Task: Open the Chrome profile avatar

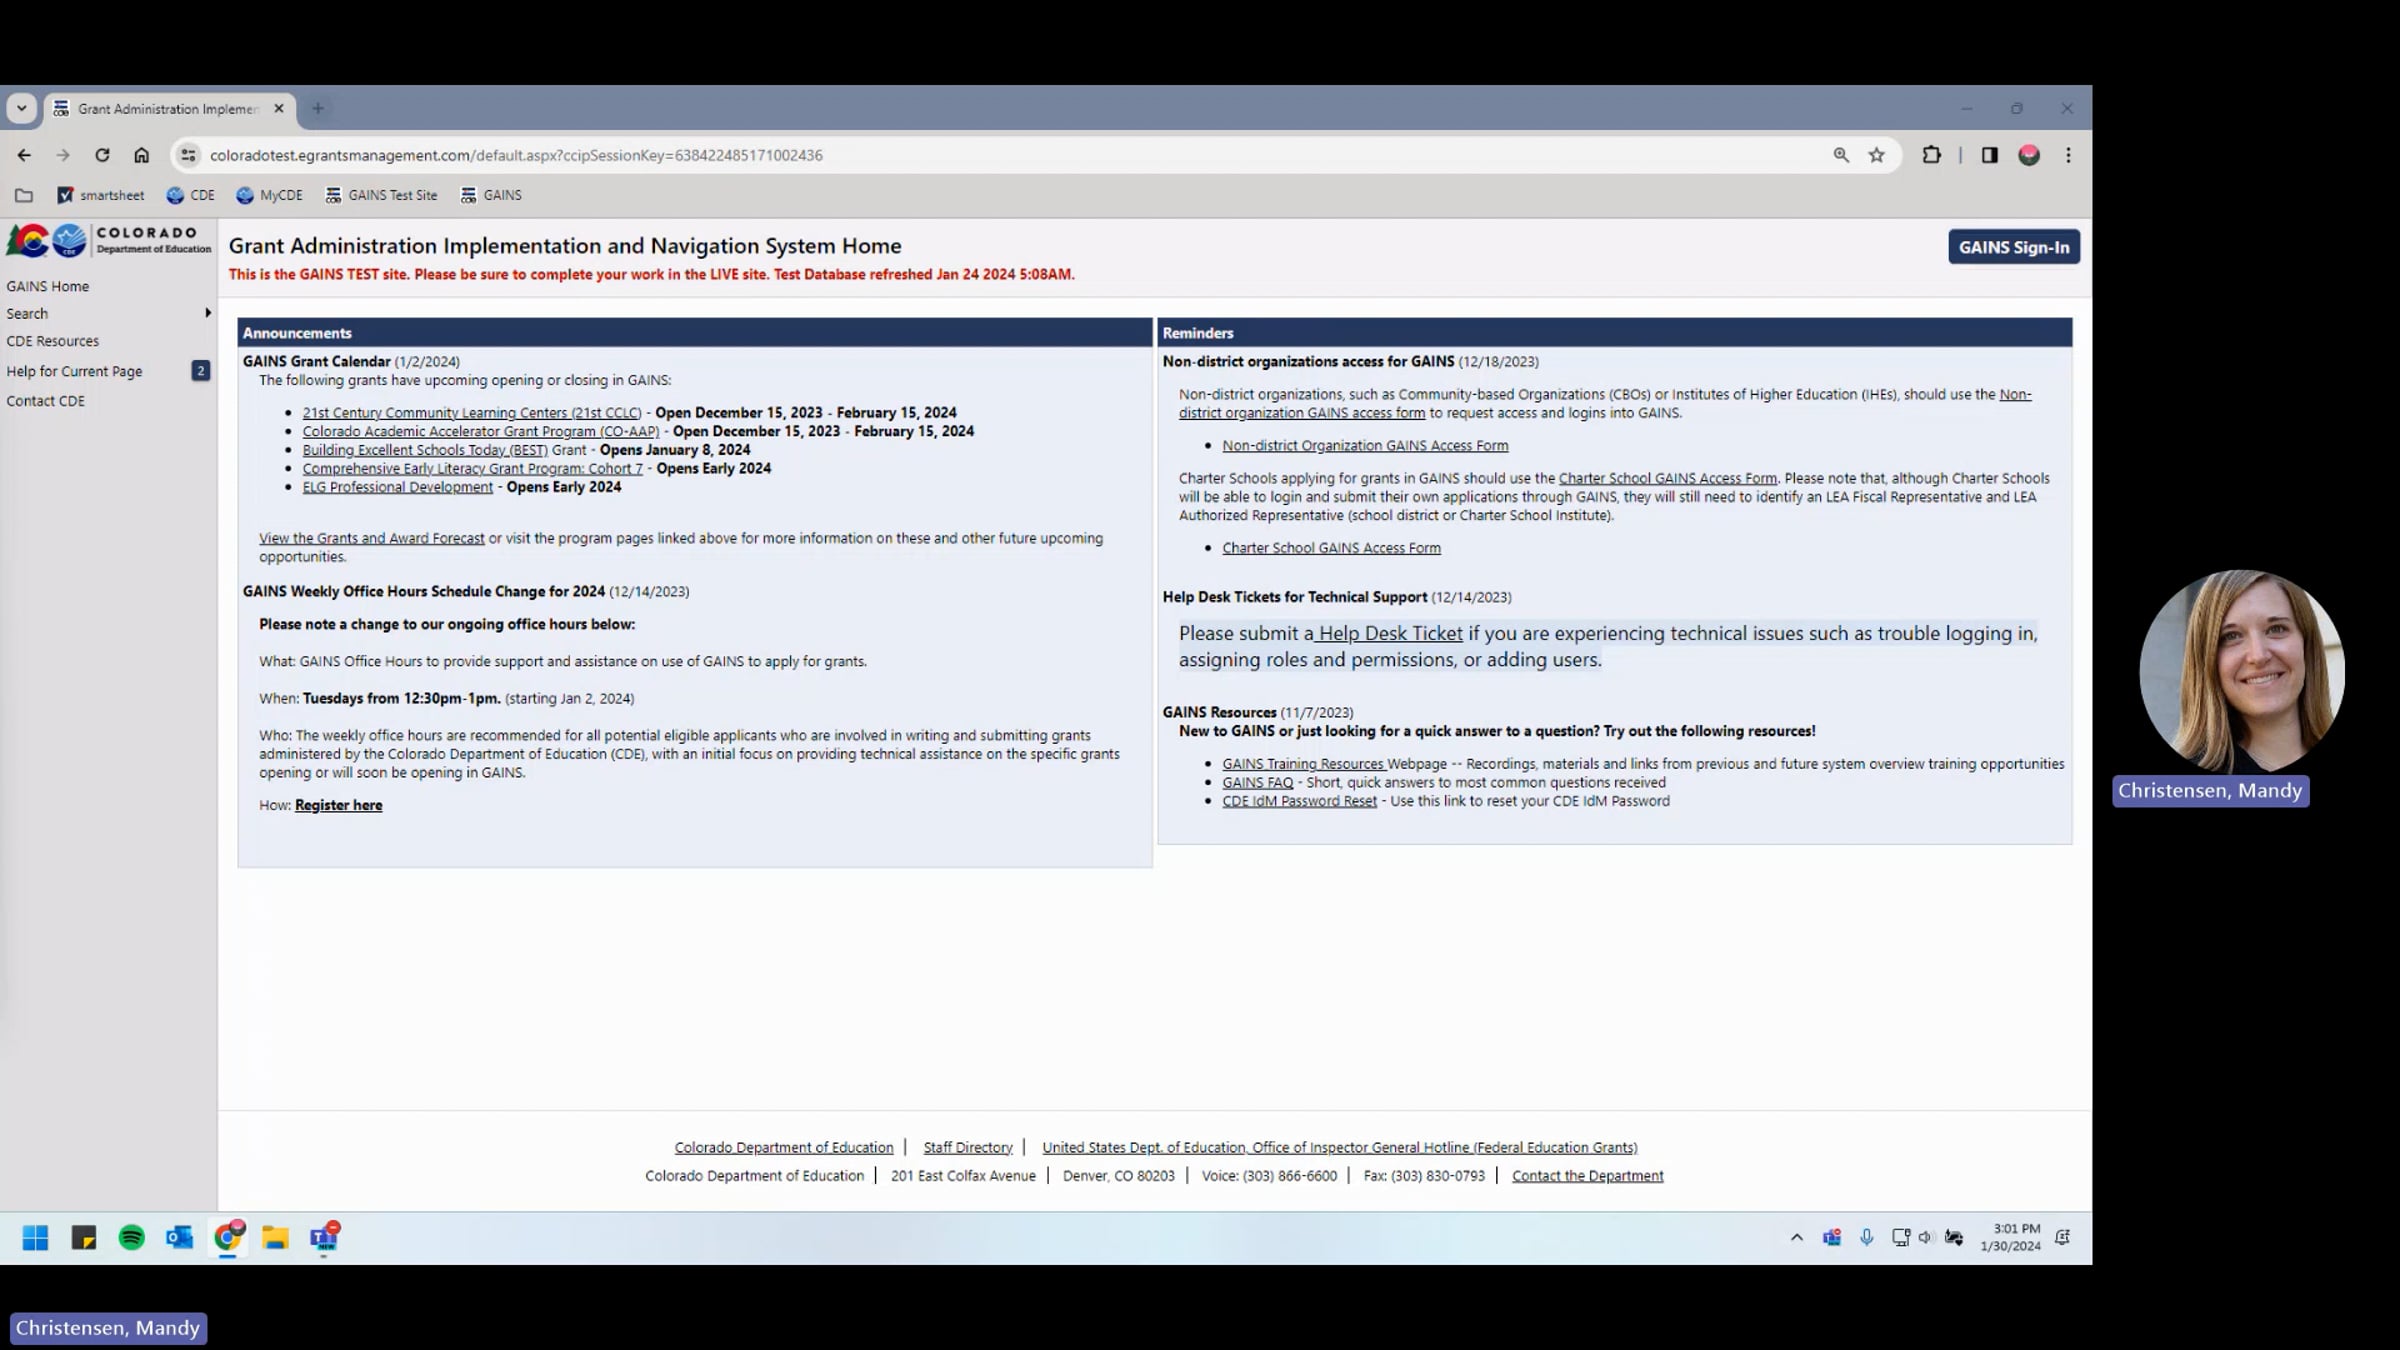Action: coord(2029,155)
